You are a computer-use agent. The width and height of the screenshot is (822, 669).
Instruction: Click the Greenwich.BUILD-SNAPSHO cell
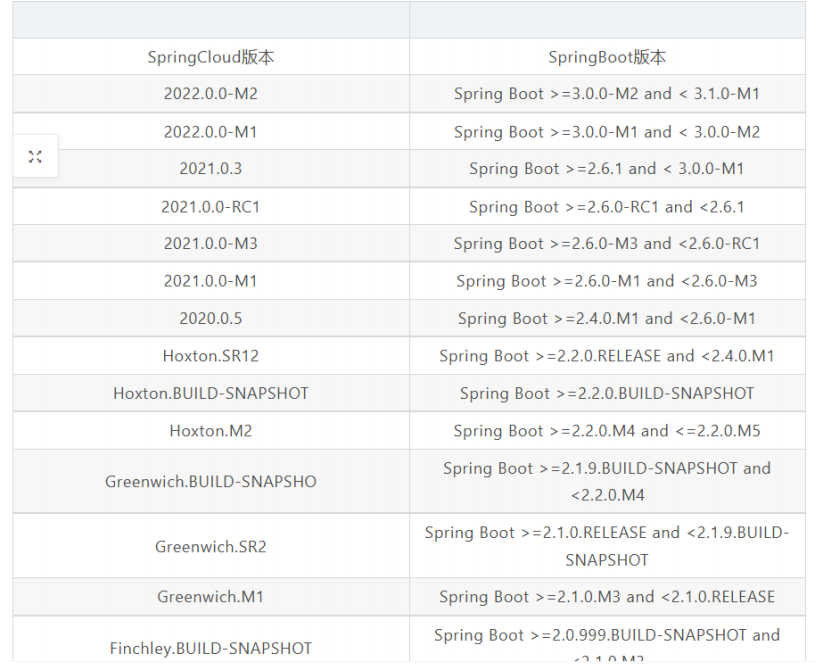tap(211, 481)
